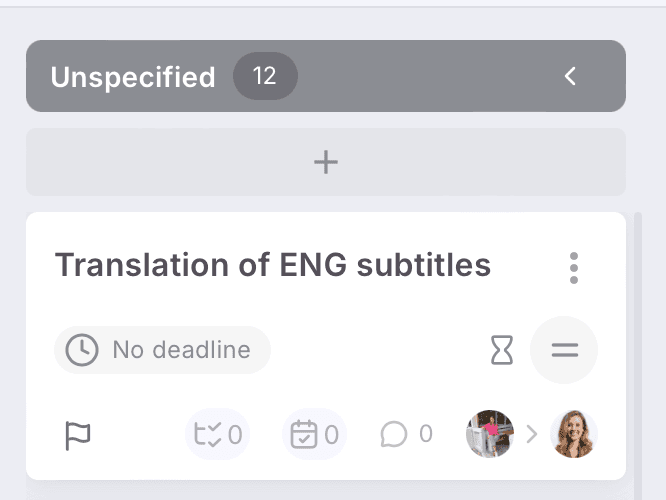The image size is (666, 500).
Task: Click the task count badge showing 12
Action: pyautogui.click(x=265, y=77)
